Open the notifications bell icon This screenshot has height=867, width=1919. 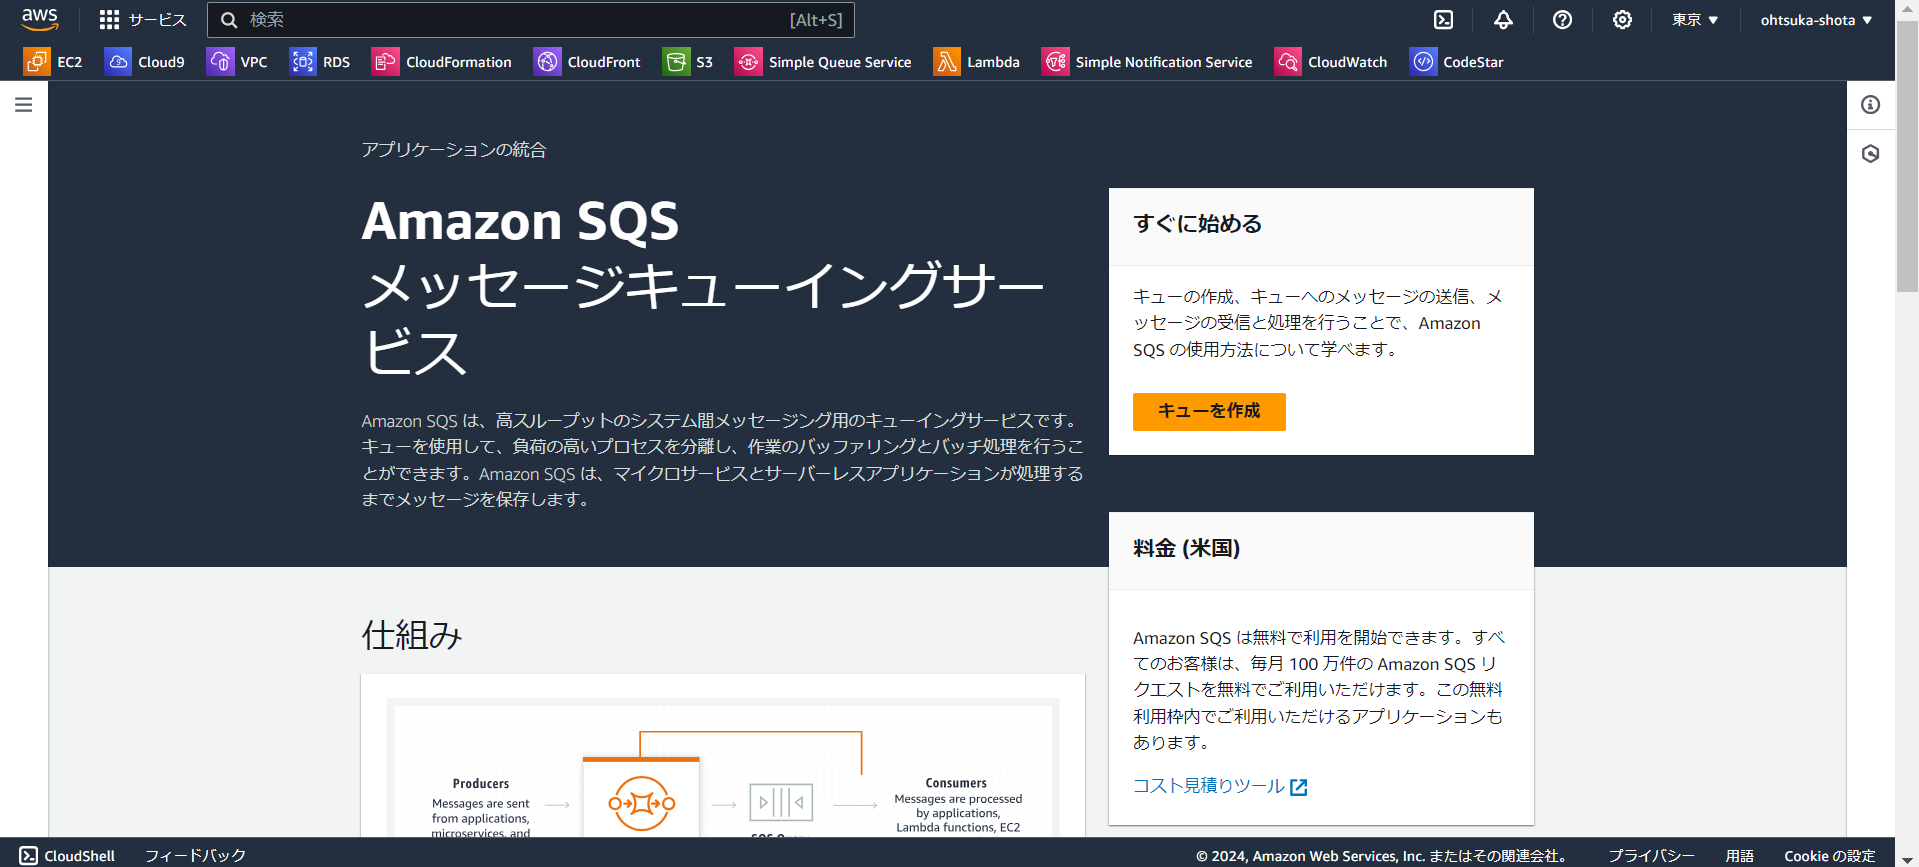click(1503, 20)
